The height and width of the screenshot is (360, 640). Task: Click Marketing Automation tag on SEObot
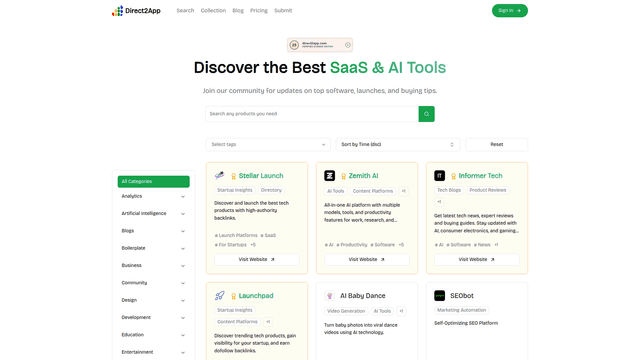click(x=462, y=310)
